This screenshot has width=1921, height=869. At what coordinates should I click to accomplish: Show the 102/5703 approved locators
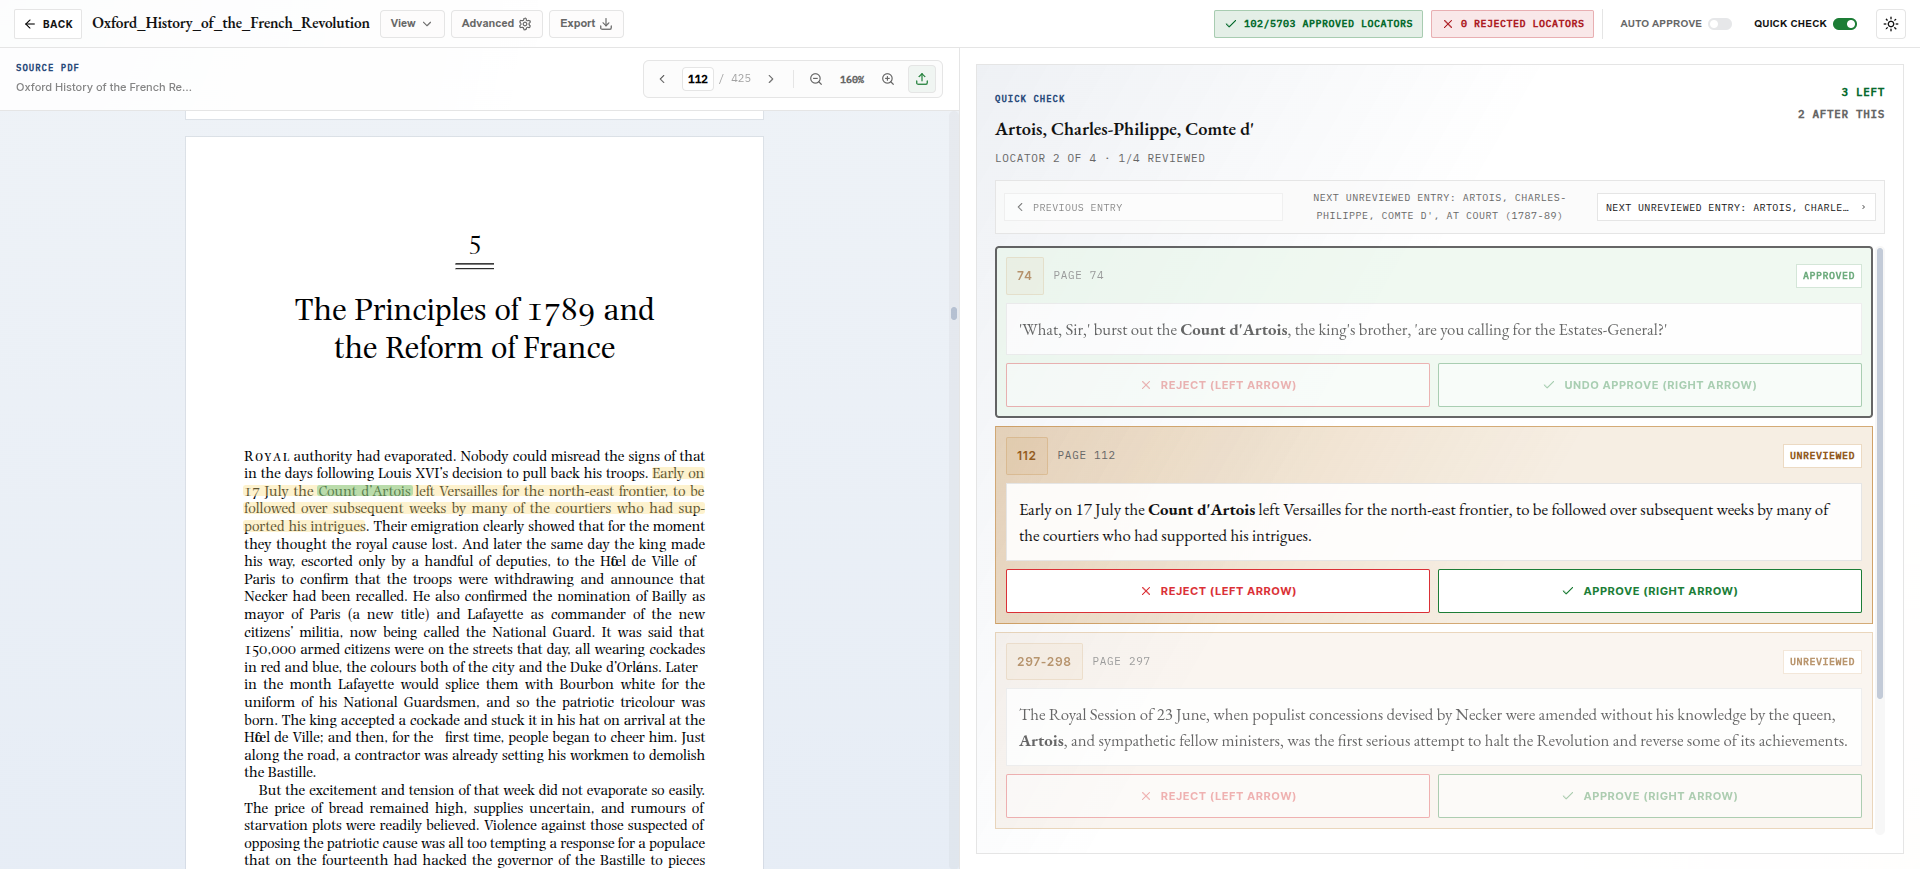point(1318,24)
